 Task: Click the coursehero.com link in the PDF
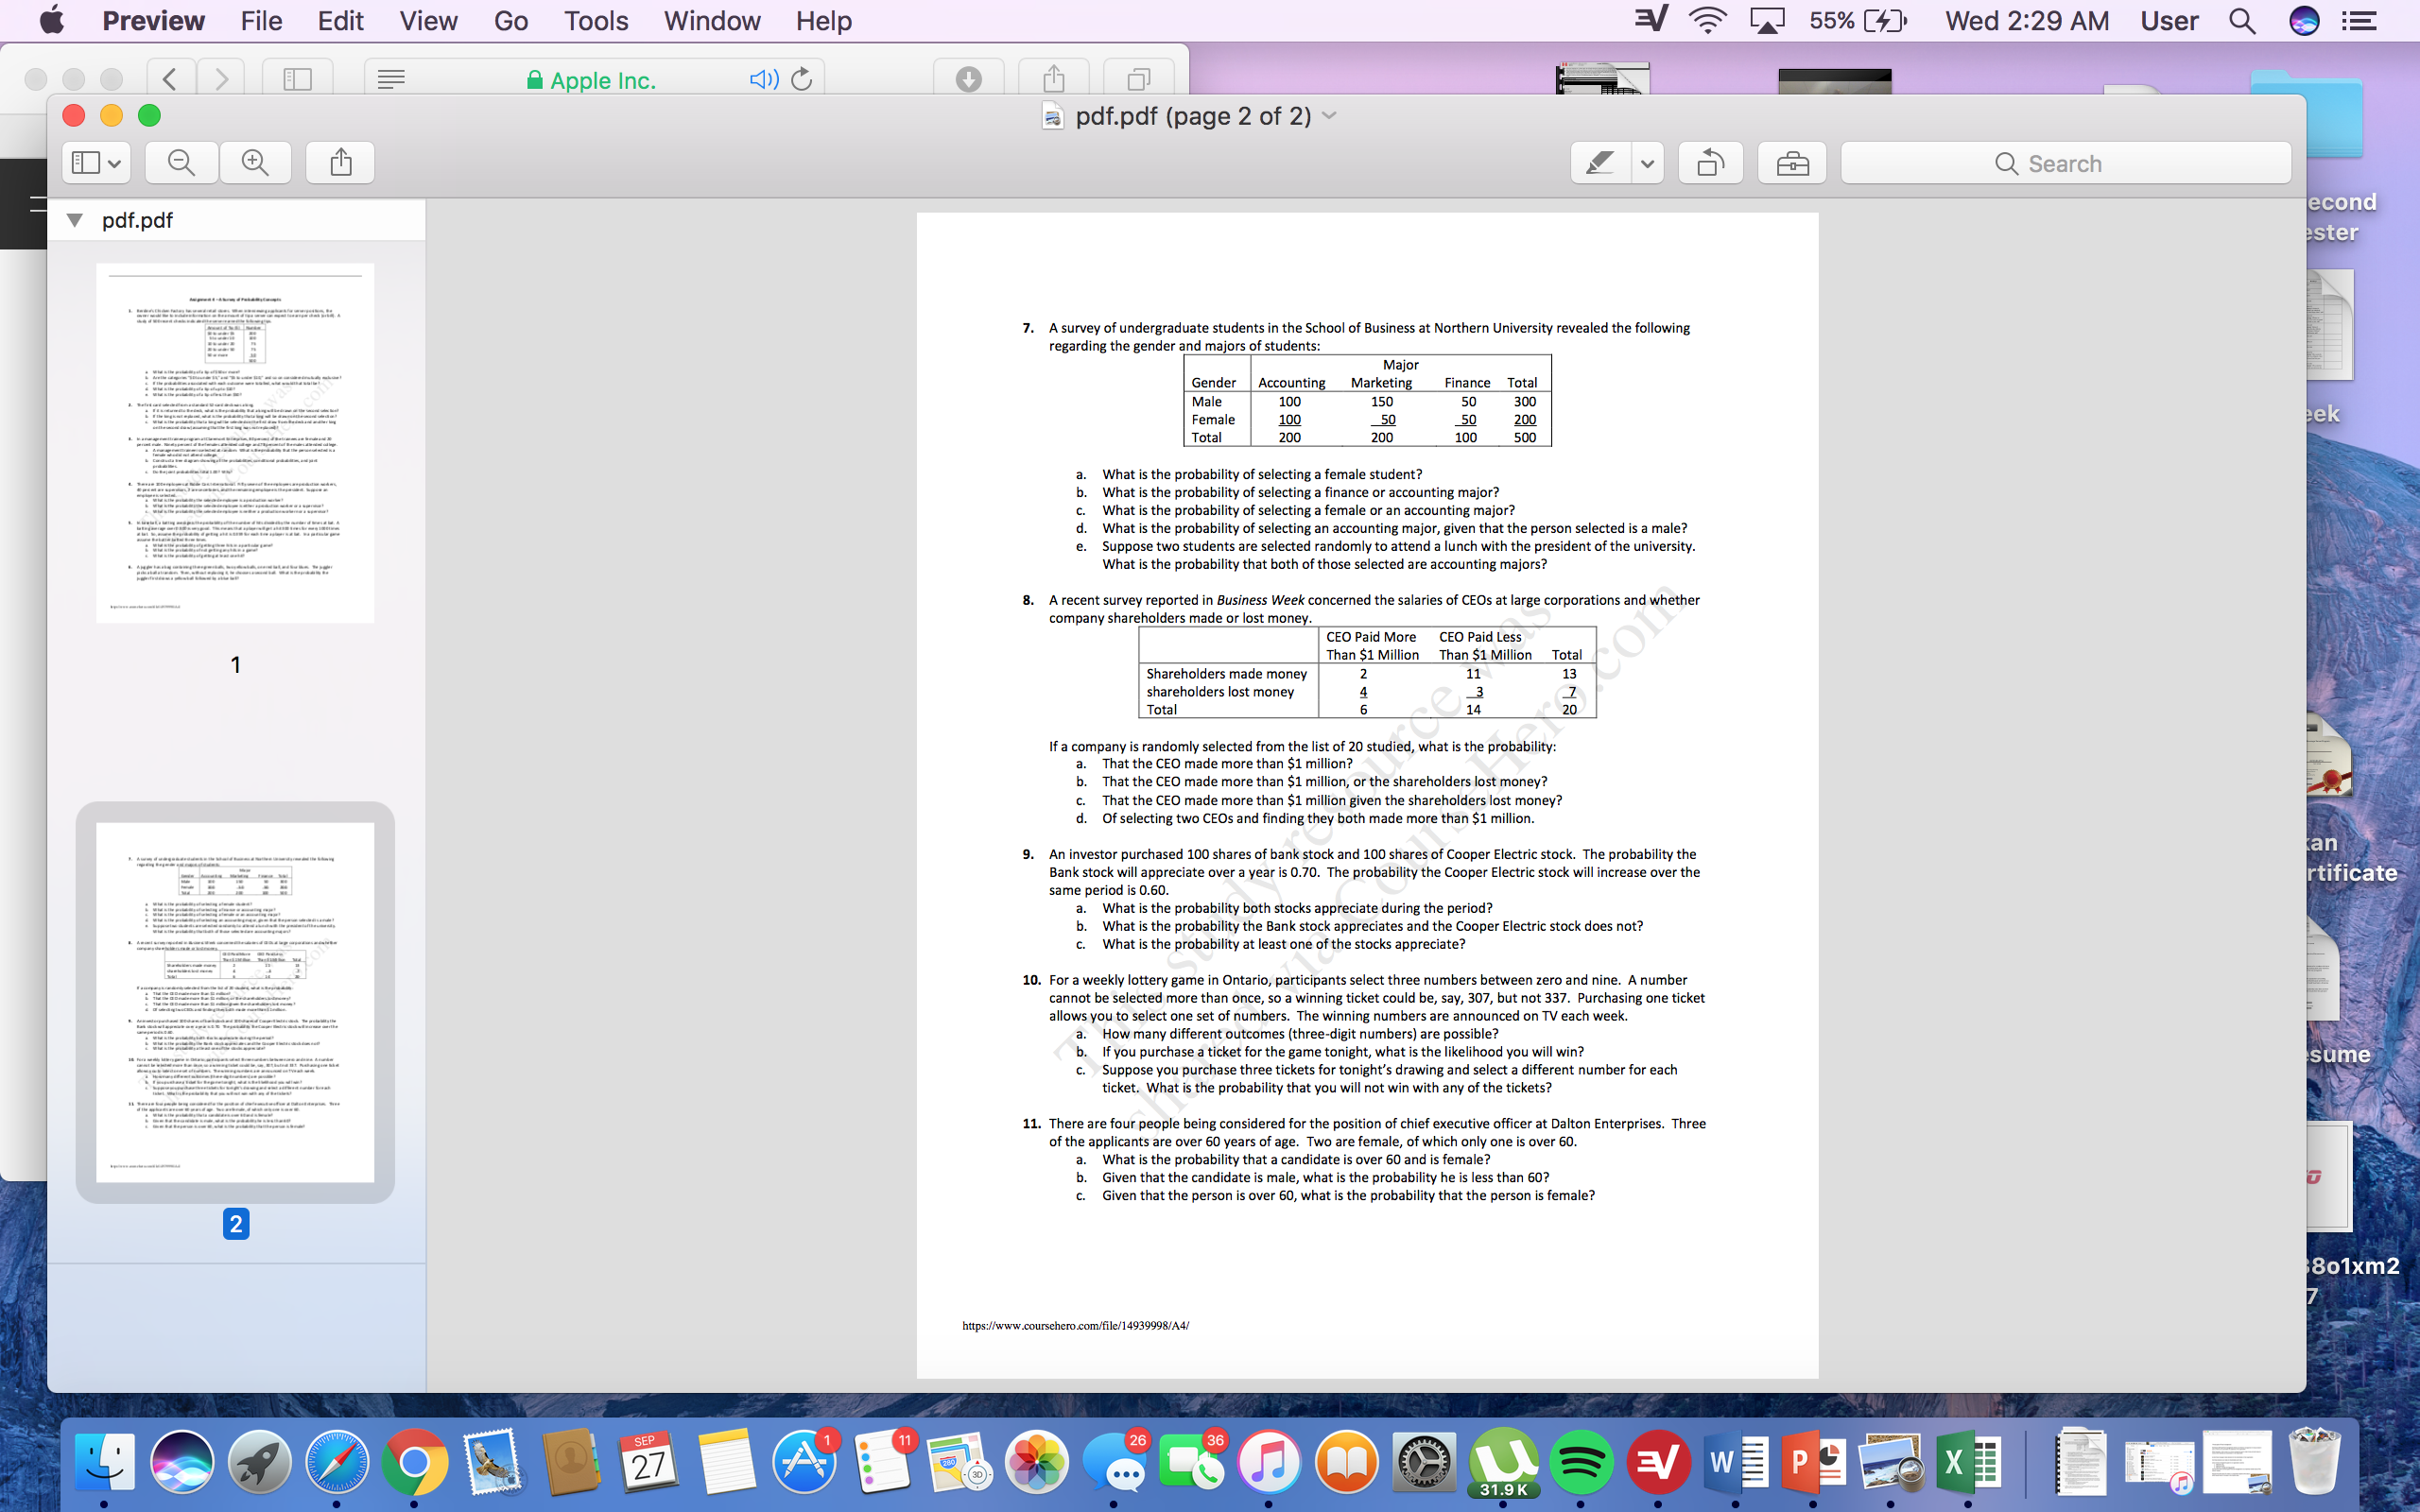point(1075,1326)
